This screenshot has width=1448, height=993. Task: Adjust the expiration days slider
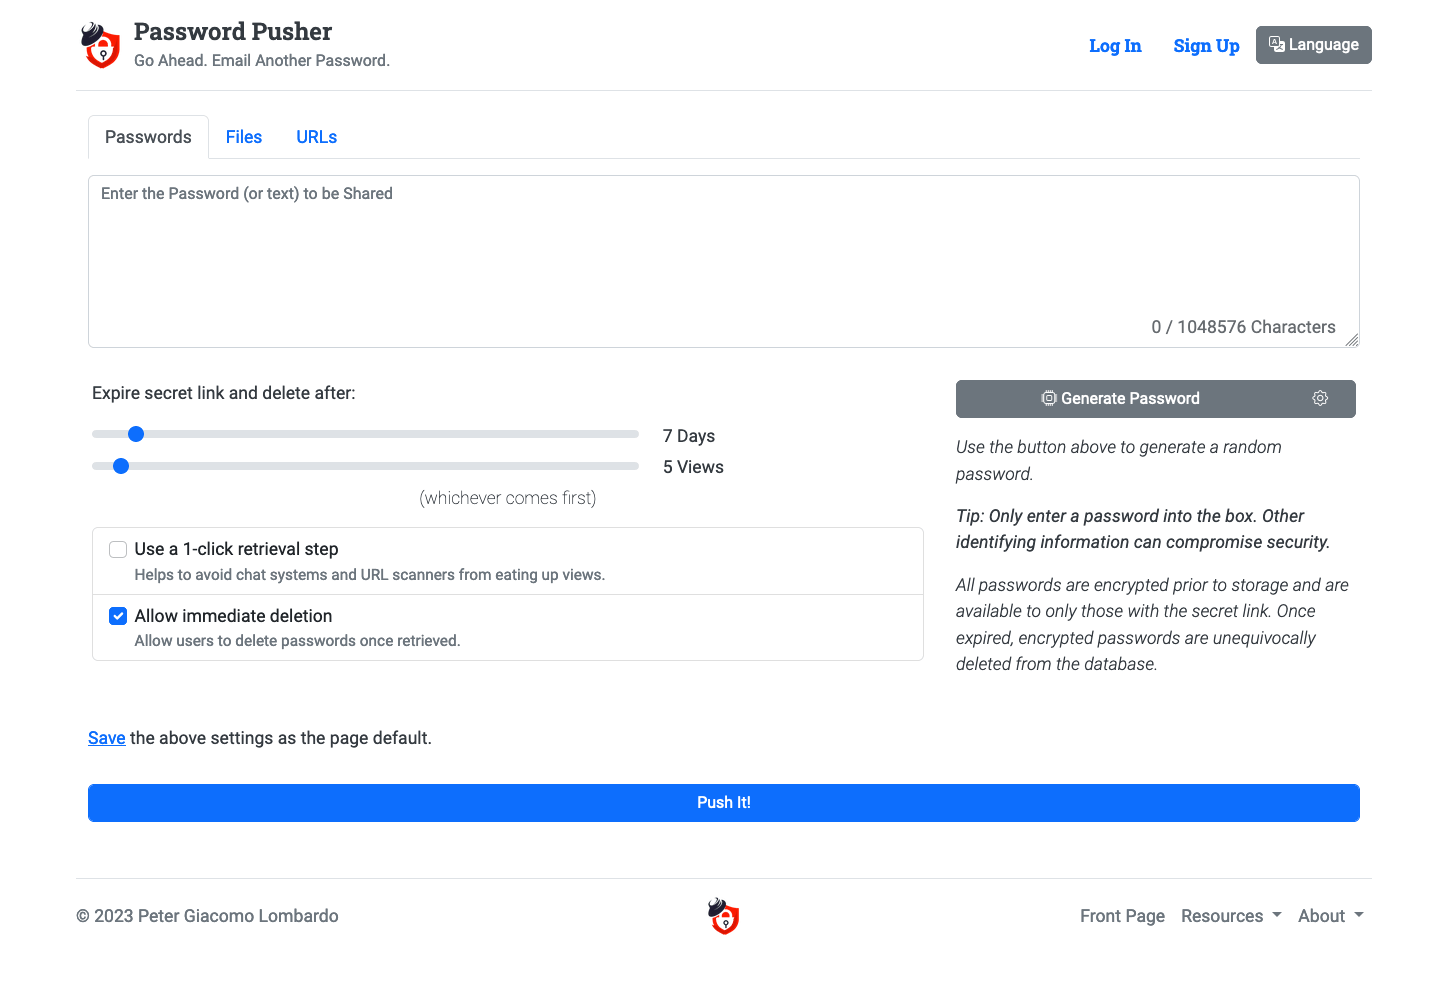[x=135, y=434]
